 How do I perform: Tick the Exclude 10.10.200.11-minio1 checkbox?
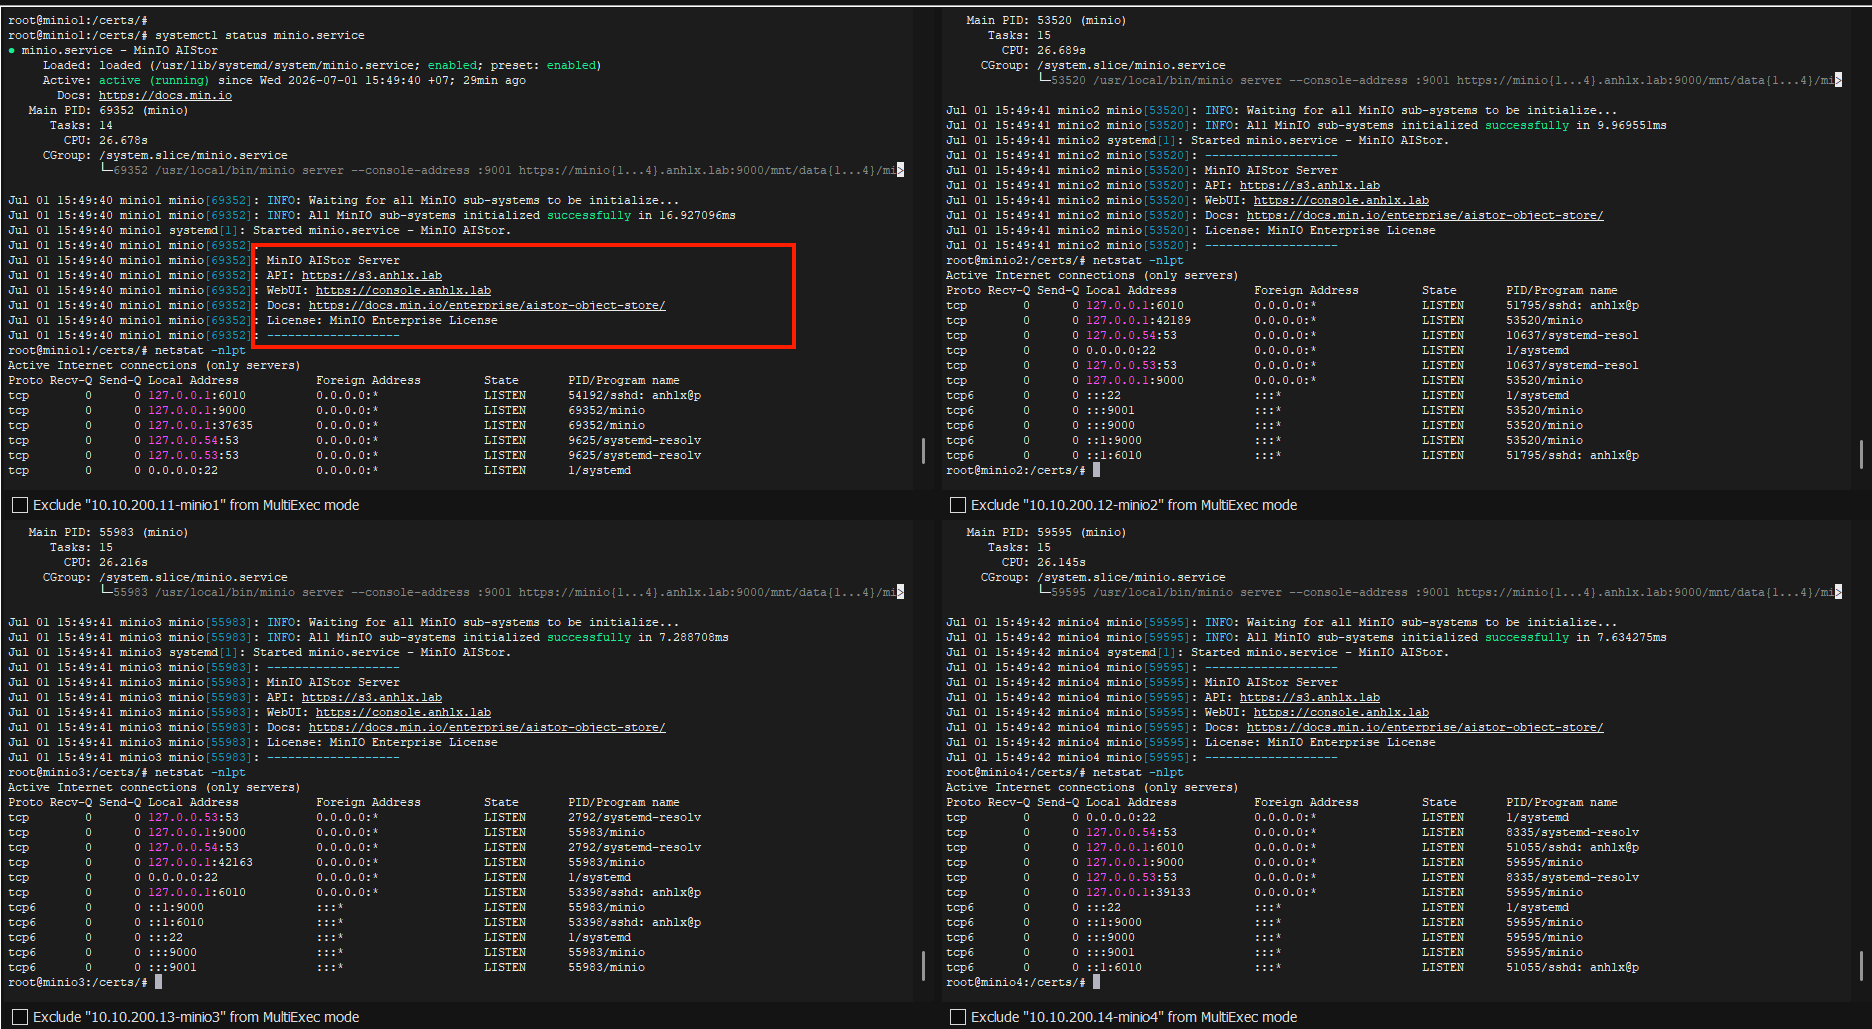coord(19,505)
